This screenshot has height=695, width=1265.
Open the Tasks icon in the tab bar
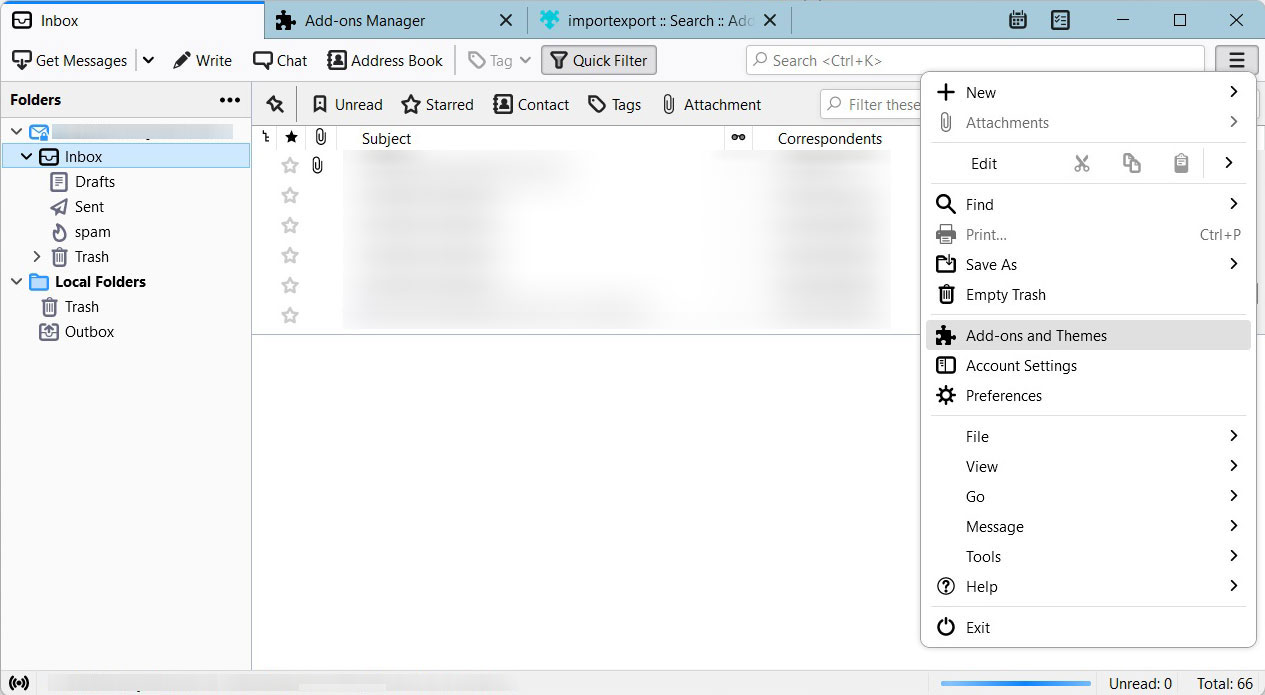click(x=1061, y=20)
